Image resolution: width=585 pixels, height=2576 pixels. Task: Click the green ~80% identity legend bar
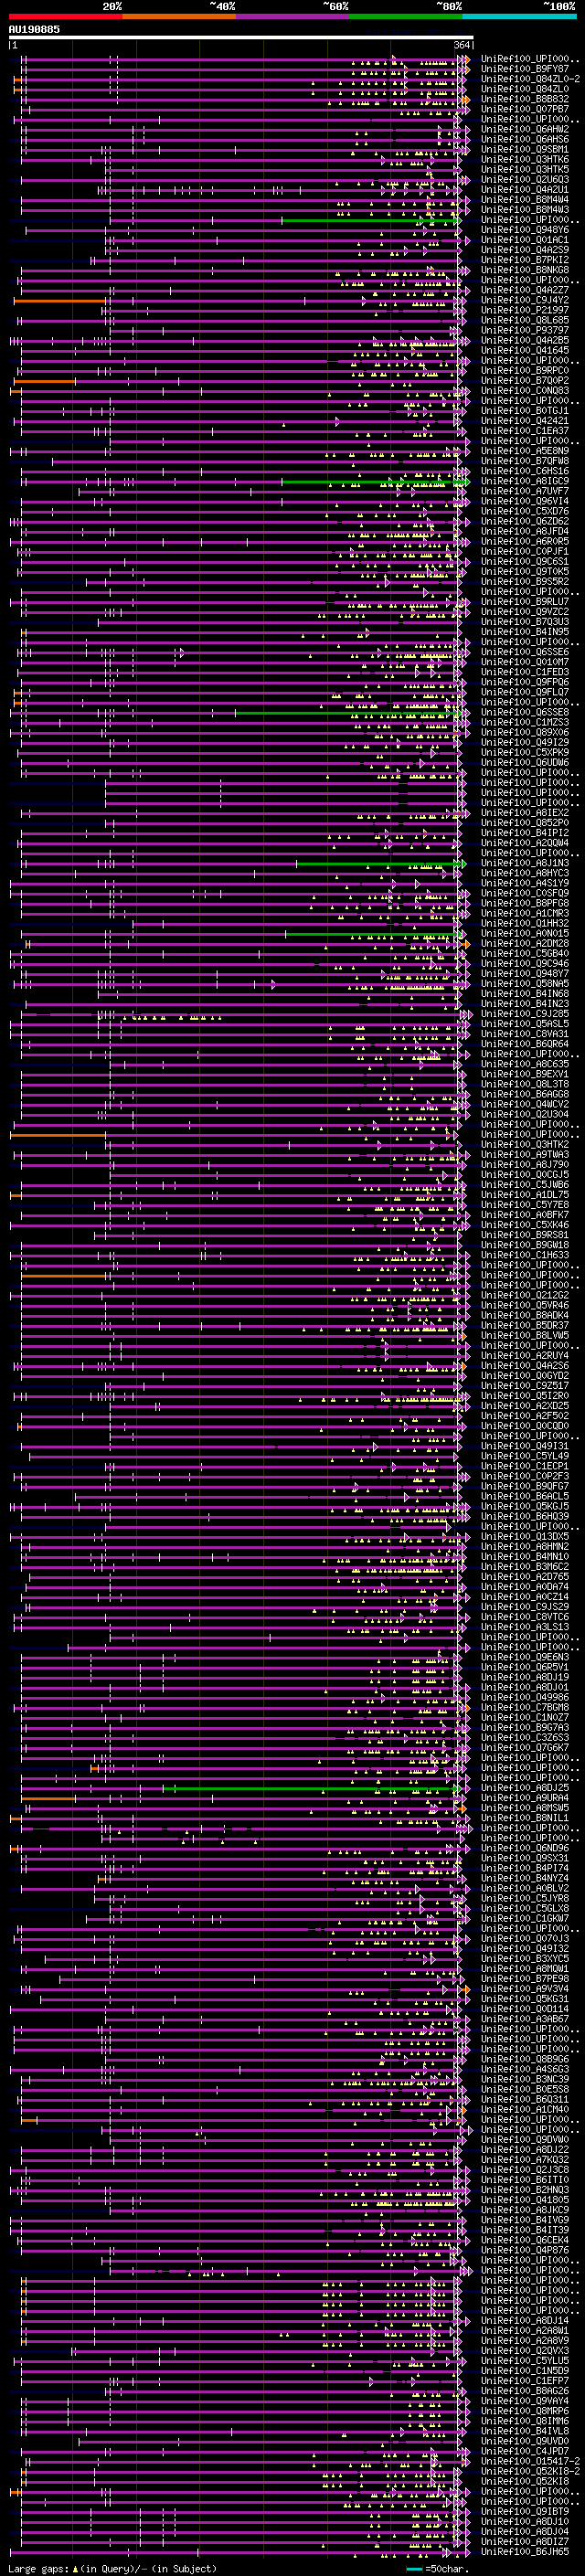coord(406,16)
